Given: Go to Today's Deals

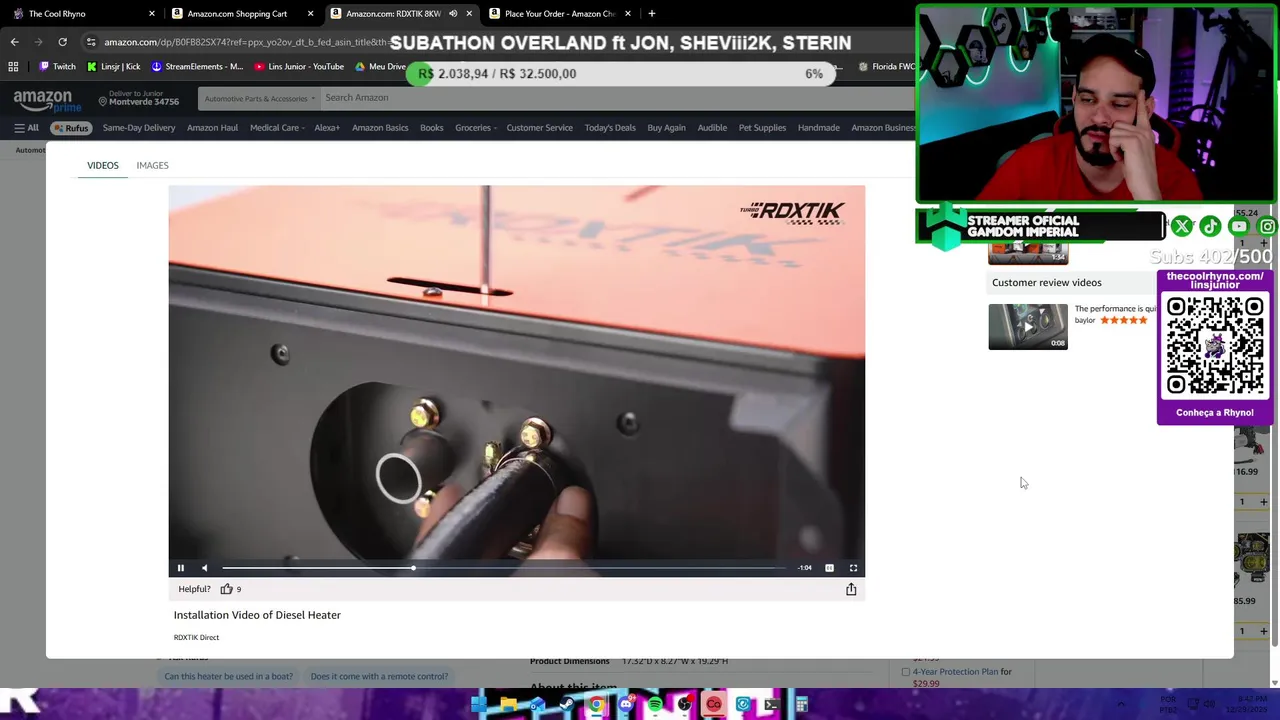Looking at the screenshot, I should point(610,128).
